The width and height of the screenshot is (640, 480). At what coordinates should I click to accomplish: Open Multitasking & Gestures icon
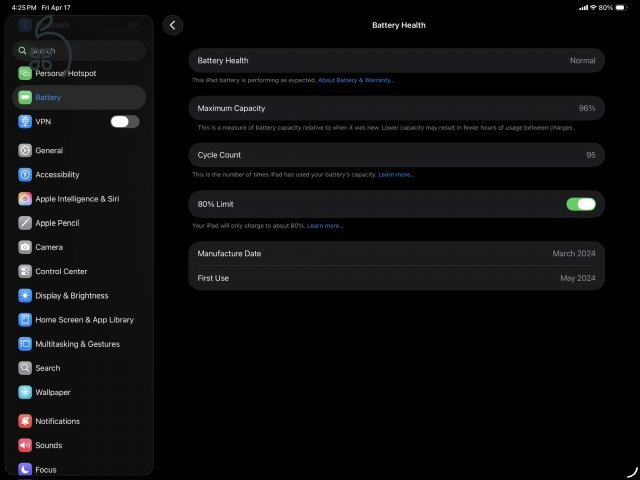click(x=25, y=344)
